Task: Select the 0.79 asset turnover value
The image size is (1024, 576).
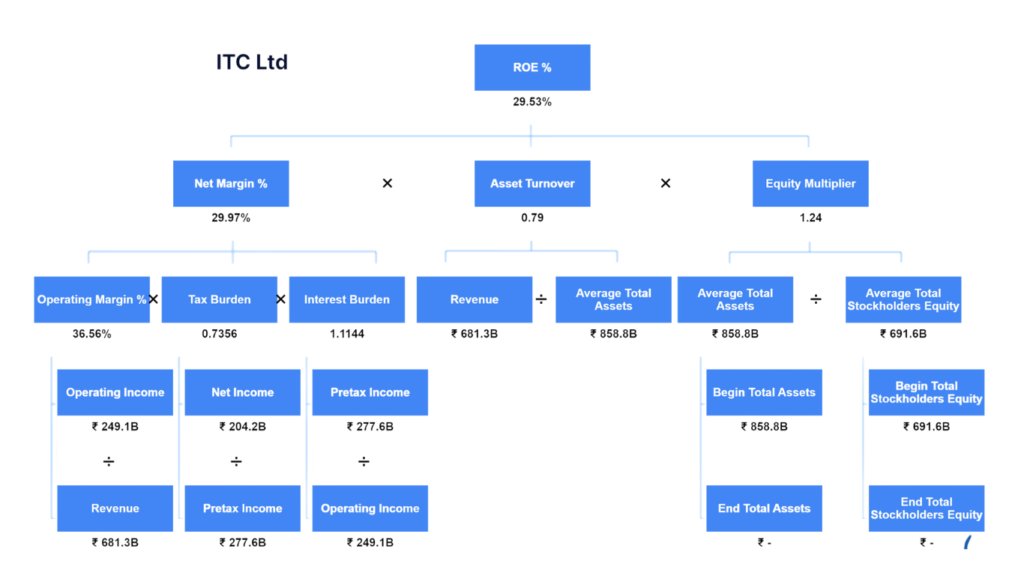Action: tap(532, 217)
